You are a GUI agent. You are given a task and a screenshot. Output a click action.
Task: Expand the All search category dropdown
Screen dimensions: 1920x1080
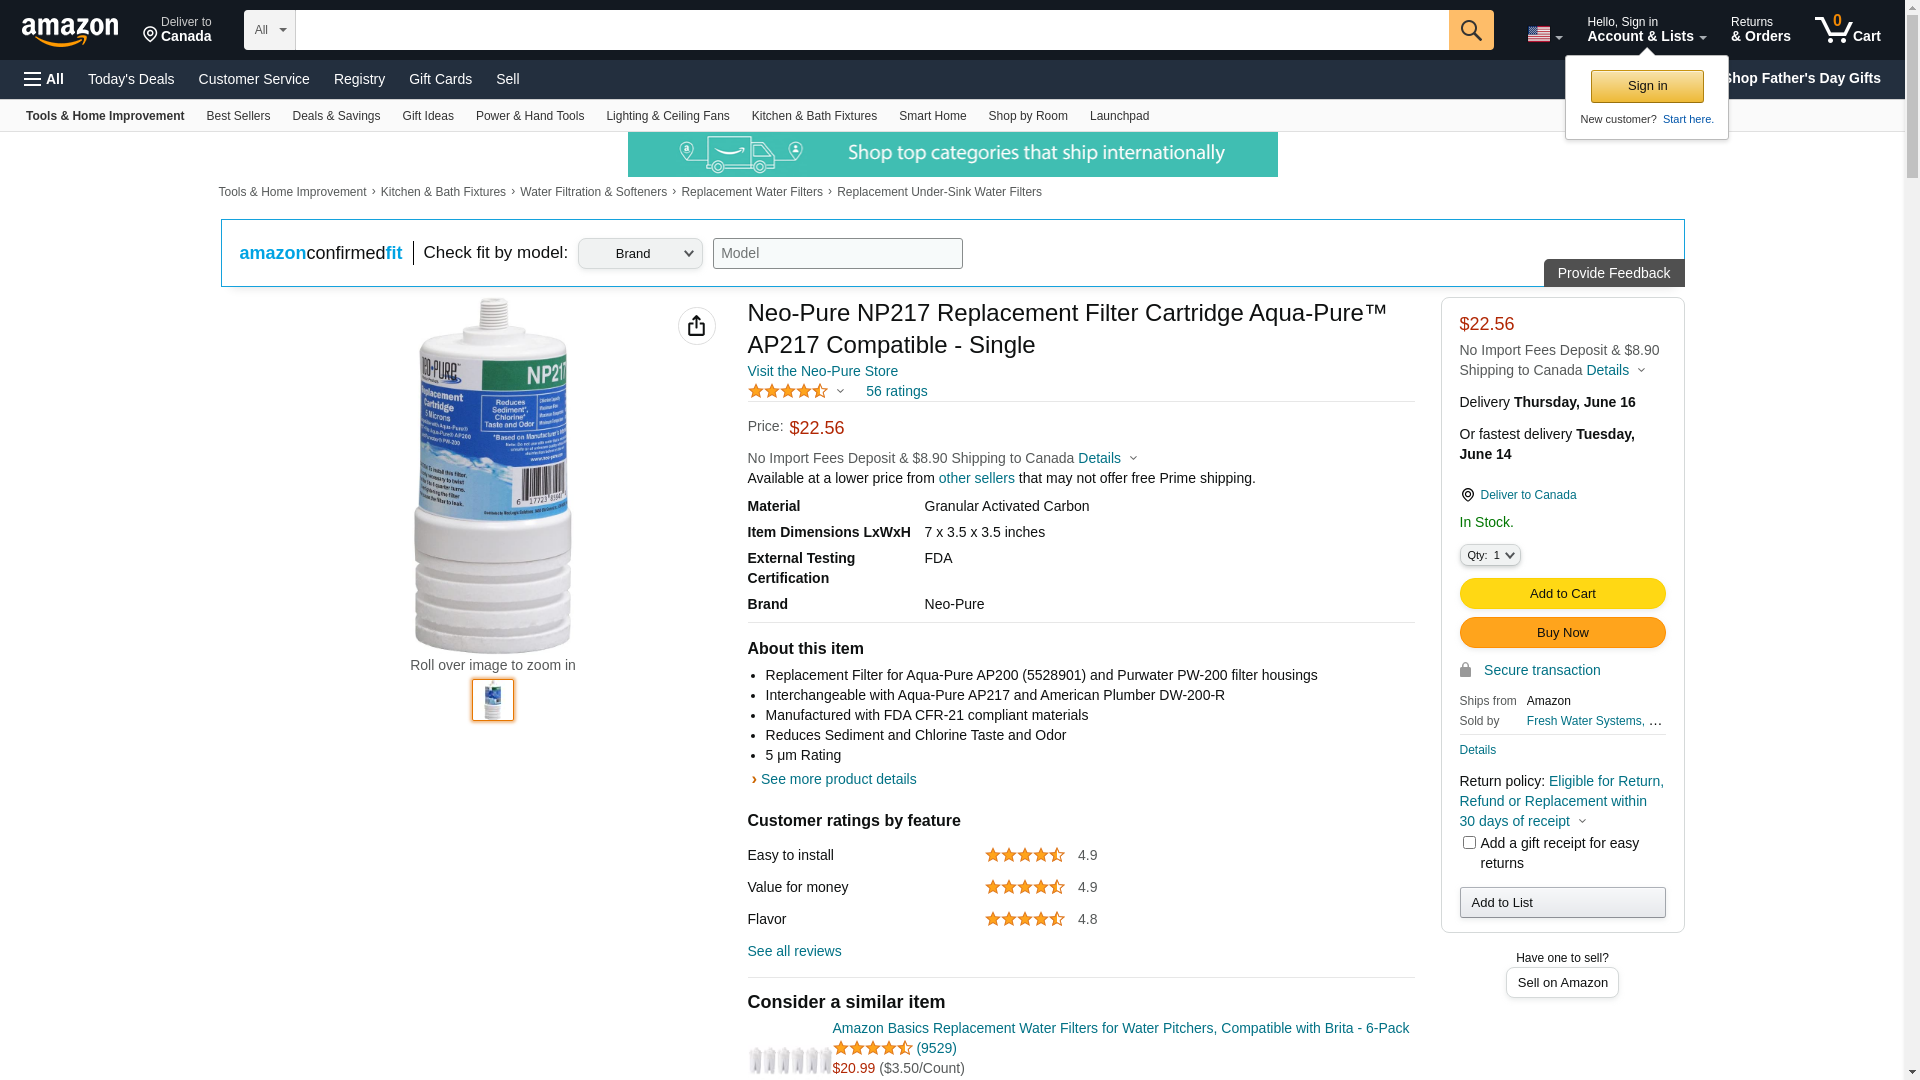pyautogui.click(x=270, y=30)
